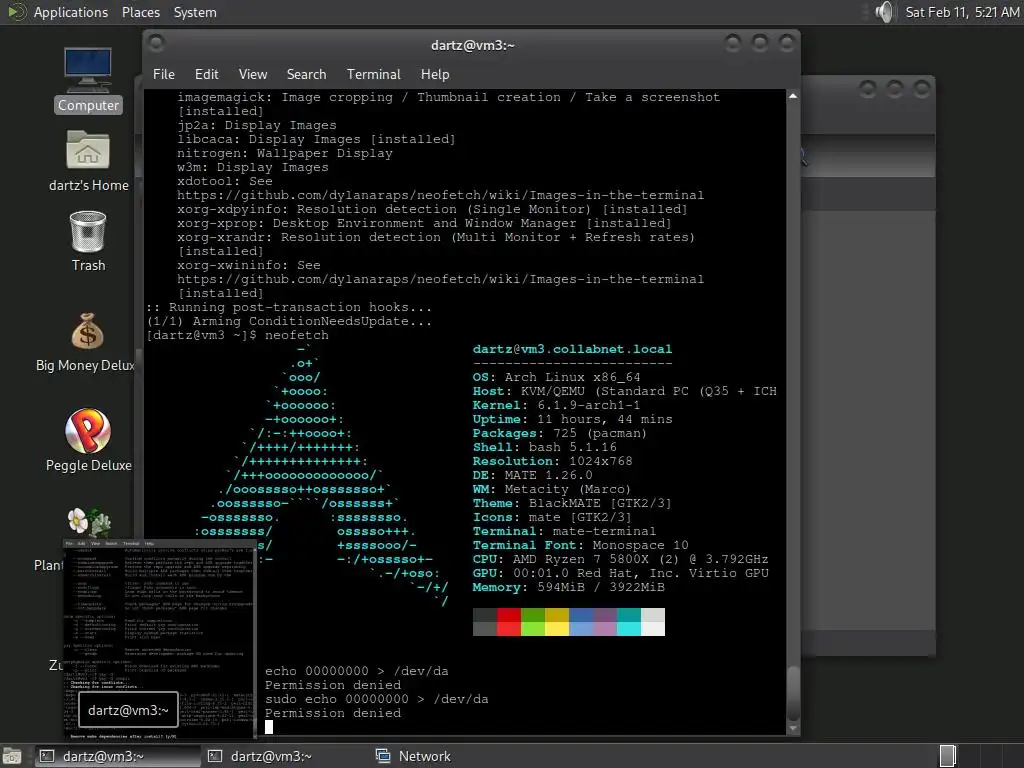1024x768 pixels.
Task: Open the terminal File menu
Action: pyautogui.click(x=163, y=74)
